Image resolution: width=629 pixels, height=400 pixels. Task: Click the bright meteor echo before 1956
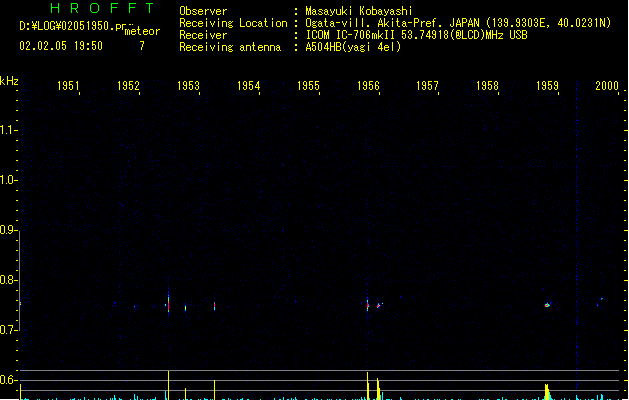click(x=367, y=305)
